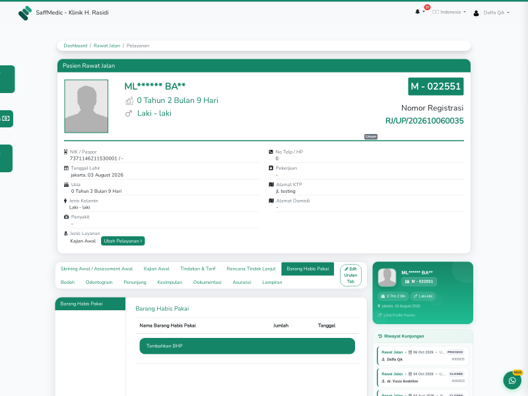Click the registration number RJ/UP/202610060035
The height and width of the screenshot is (396, 528).
pos(424,121)
